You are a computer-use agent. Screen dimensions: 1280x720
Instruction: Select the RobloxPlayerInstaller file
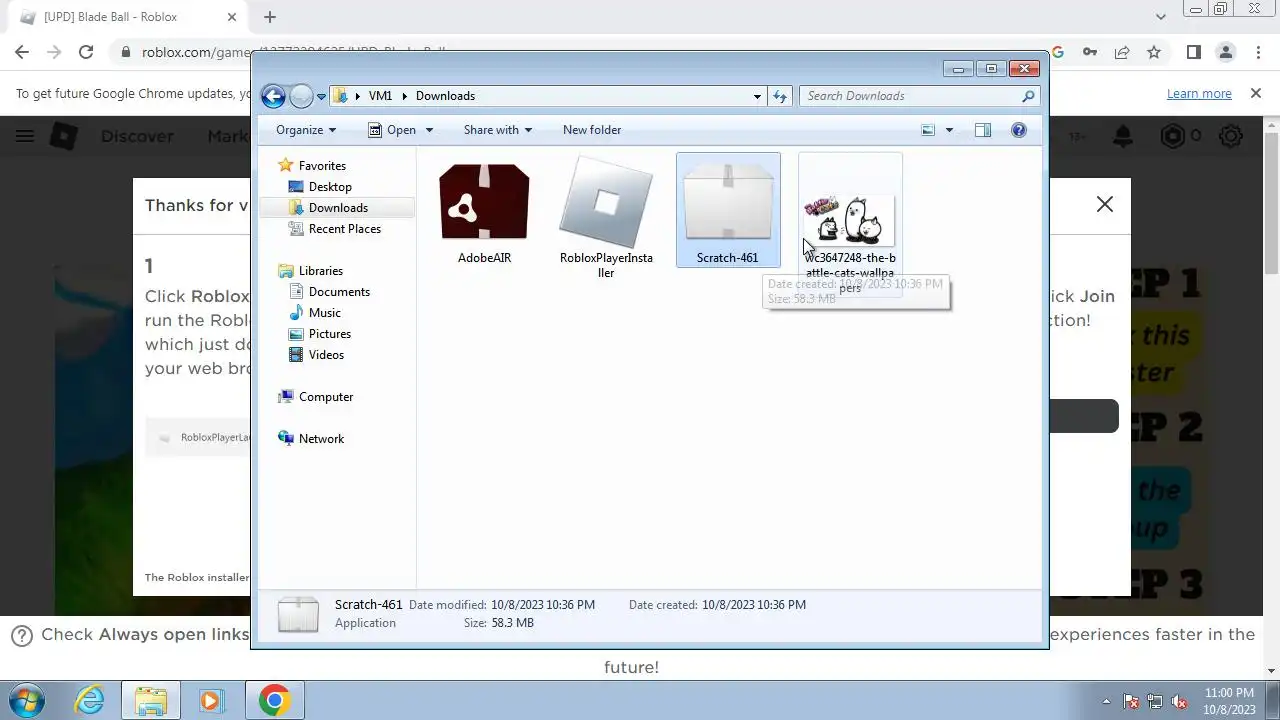(x=606, y=203)
